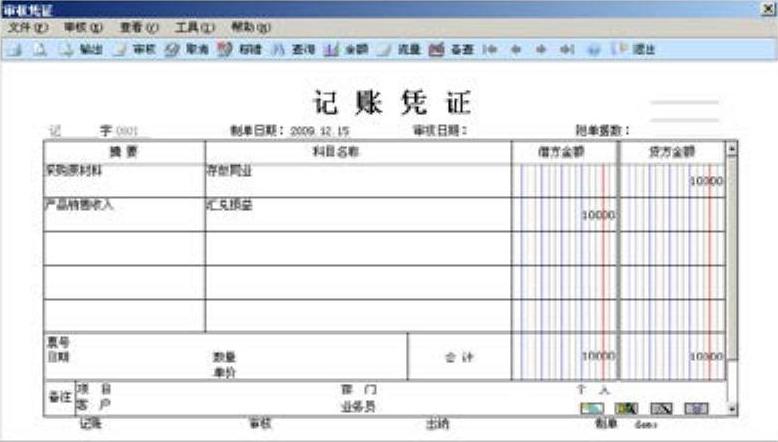The width and height of the screenshot is (778, 442).
Task: Click the 退出 exit toolbar button
Action: (x=634, y=49)
